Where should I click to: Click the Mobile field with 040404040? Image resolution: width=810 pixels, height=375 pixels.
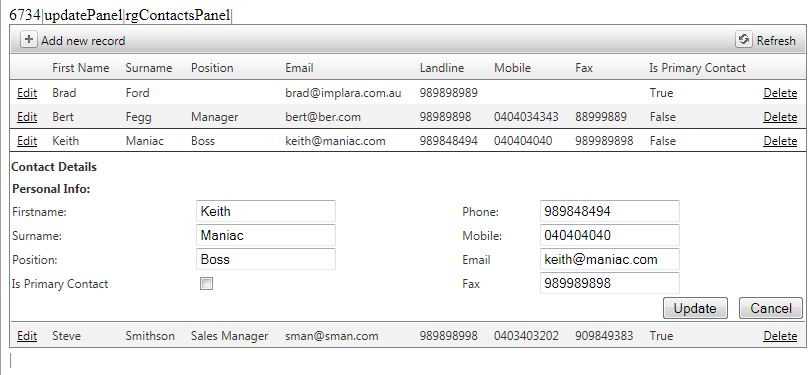[610, 236]
